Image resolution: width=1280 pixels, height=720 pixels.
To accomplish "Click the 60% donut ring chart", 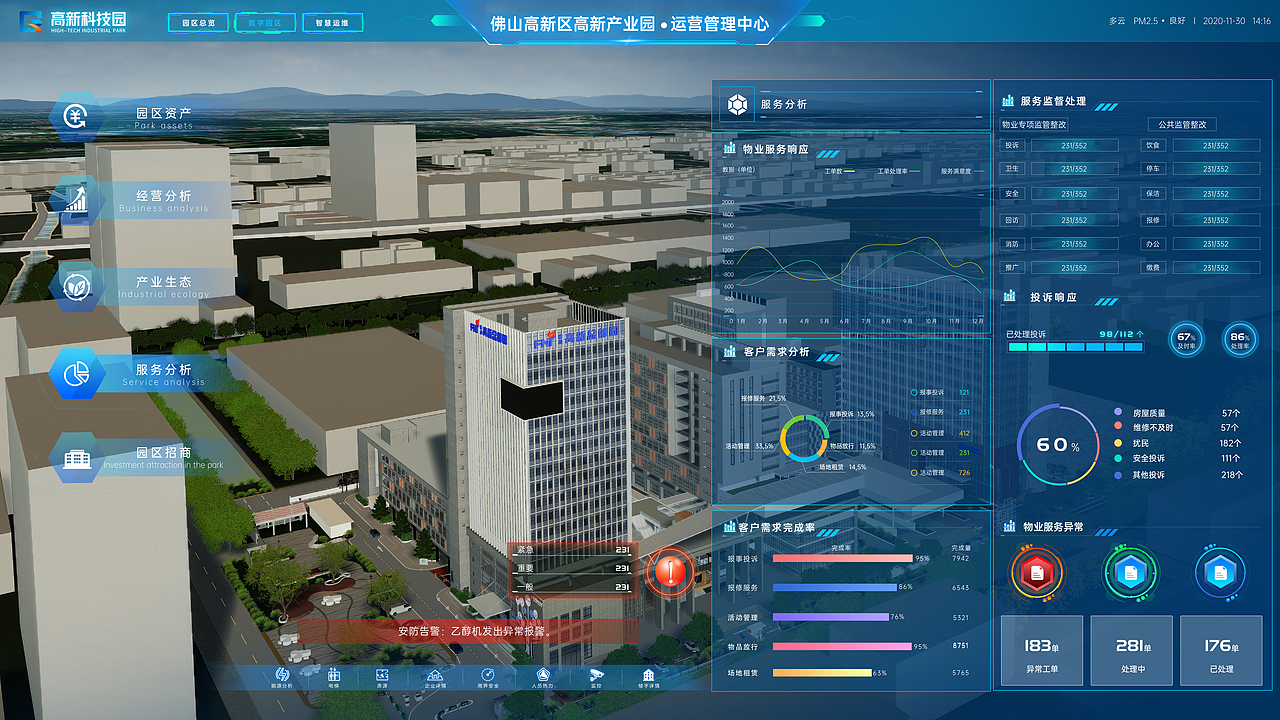I will tap(1058, 445).
